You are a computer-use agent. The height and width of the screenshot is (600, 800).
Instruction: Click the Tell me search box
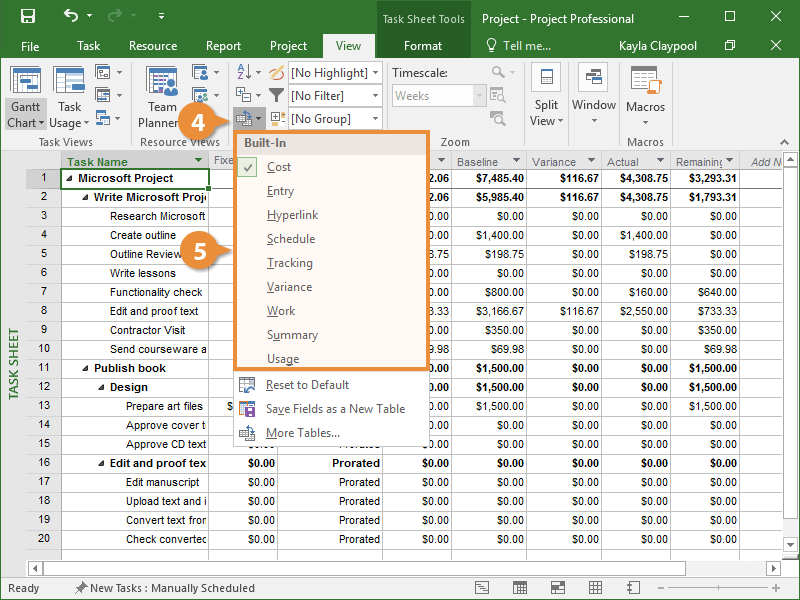(x=525, y=46)
